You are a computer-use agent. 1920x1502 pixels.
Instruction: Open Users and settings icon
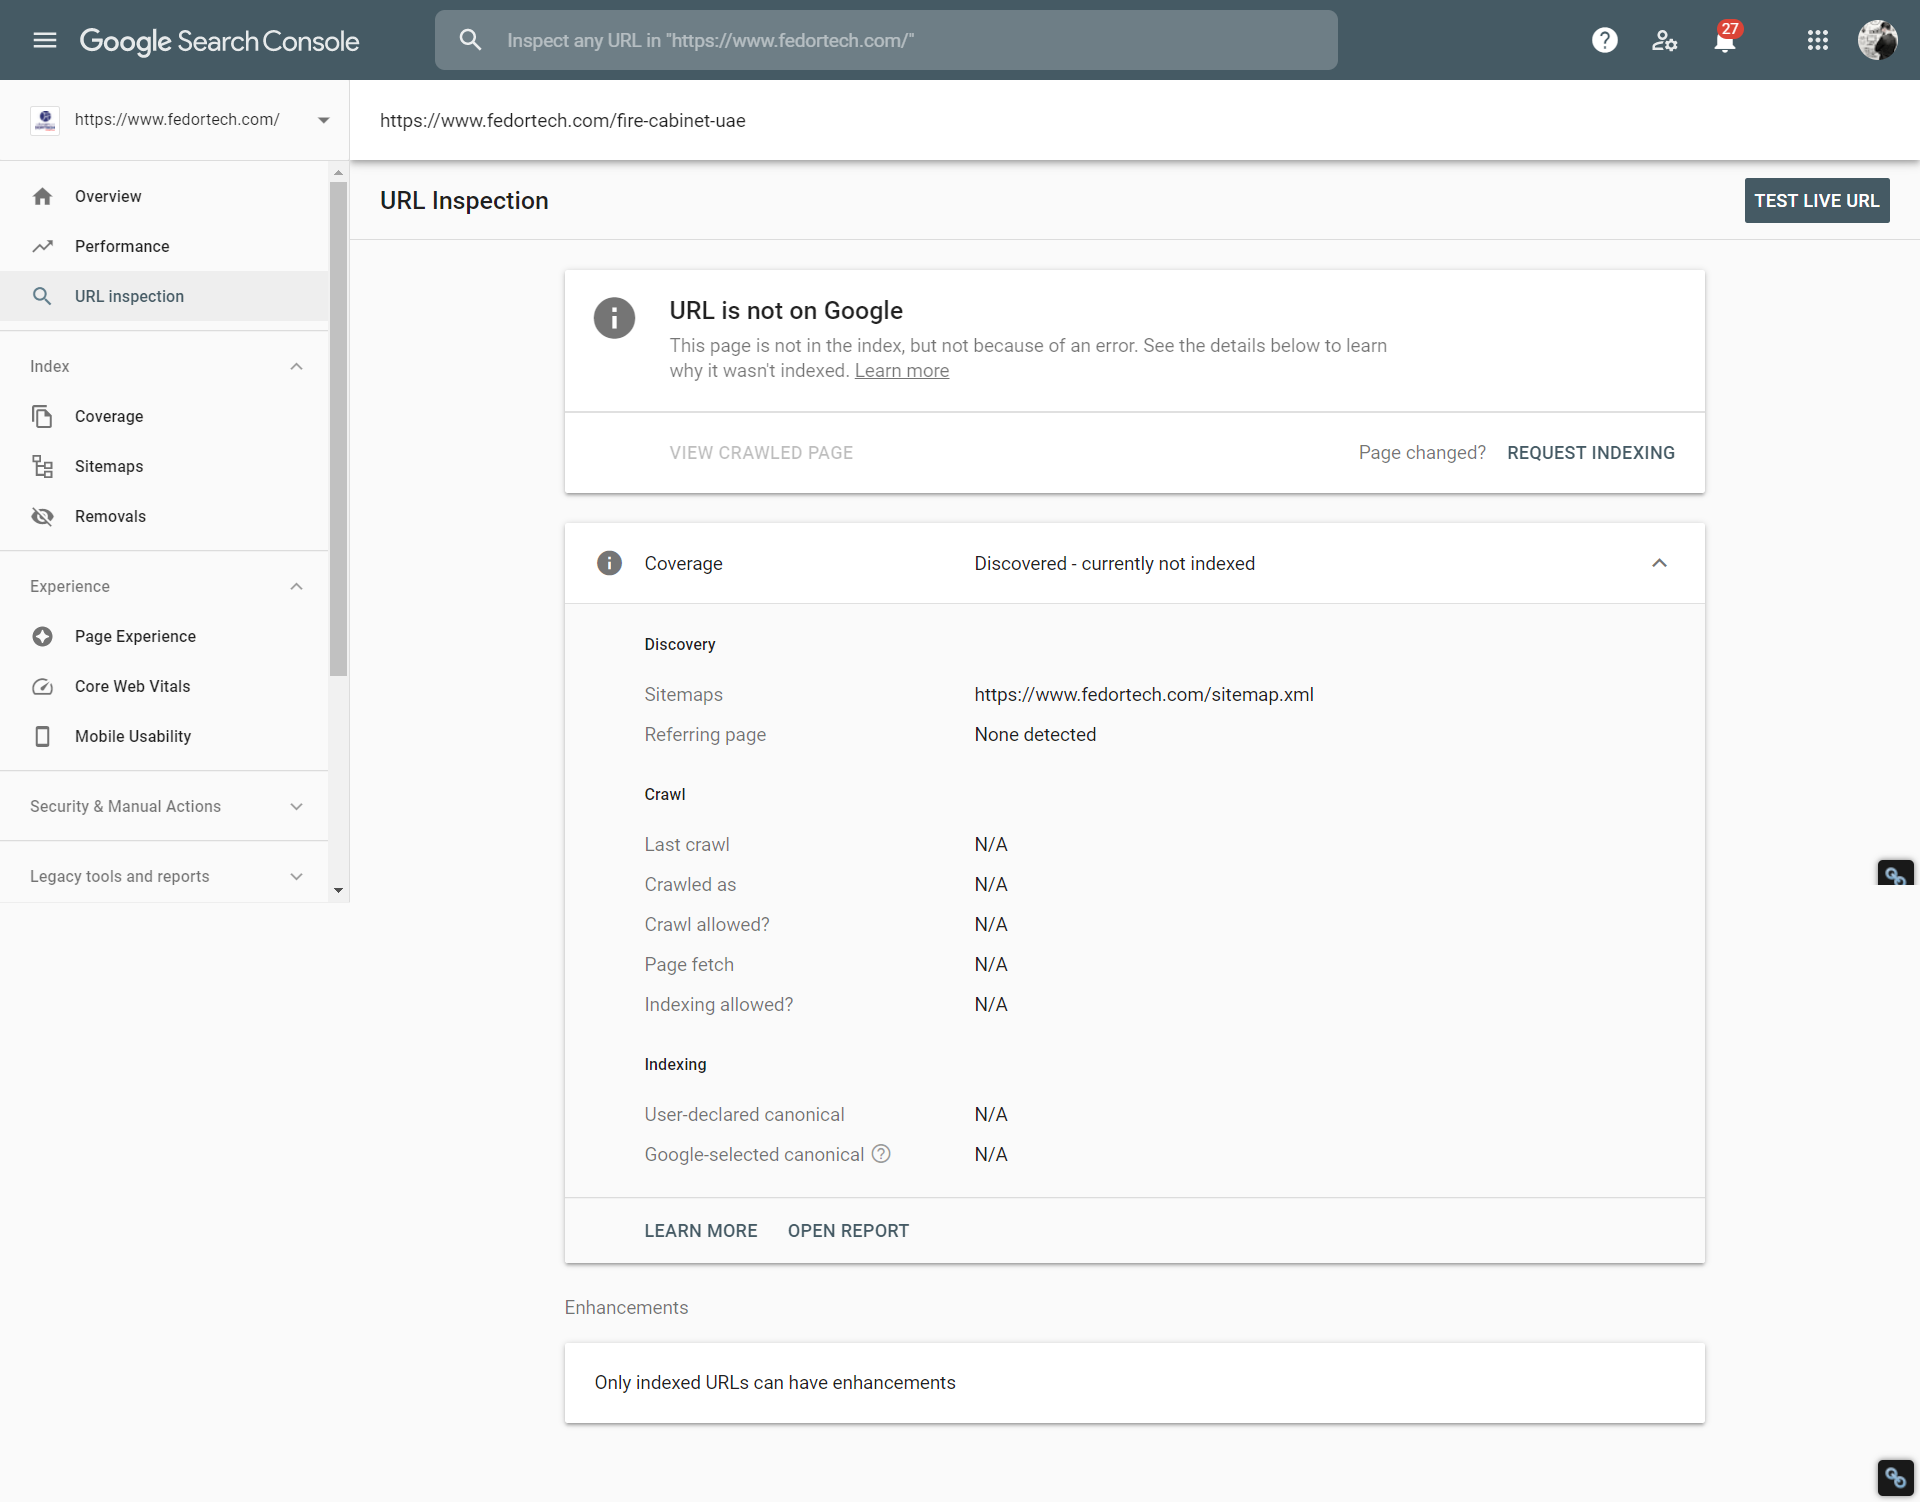(1664, 40)
